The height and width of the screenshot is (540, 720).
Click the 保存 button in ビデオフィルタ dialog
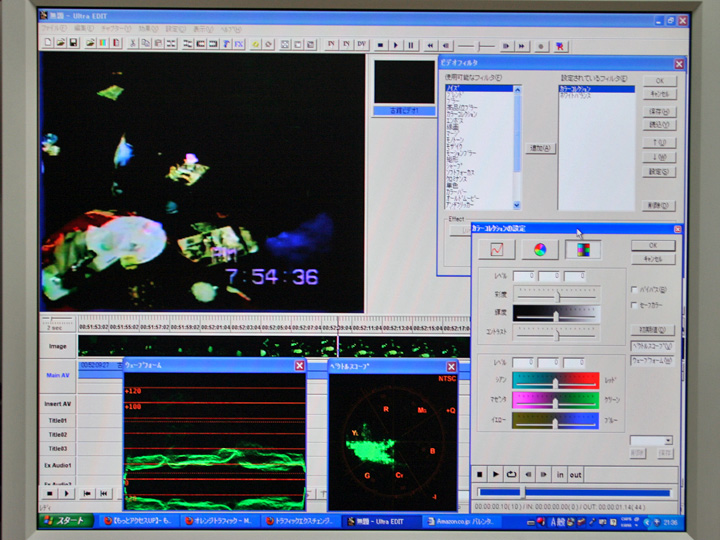coord(659,112)
